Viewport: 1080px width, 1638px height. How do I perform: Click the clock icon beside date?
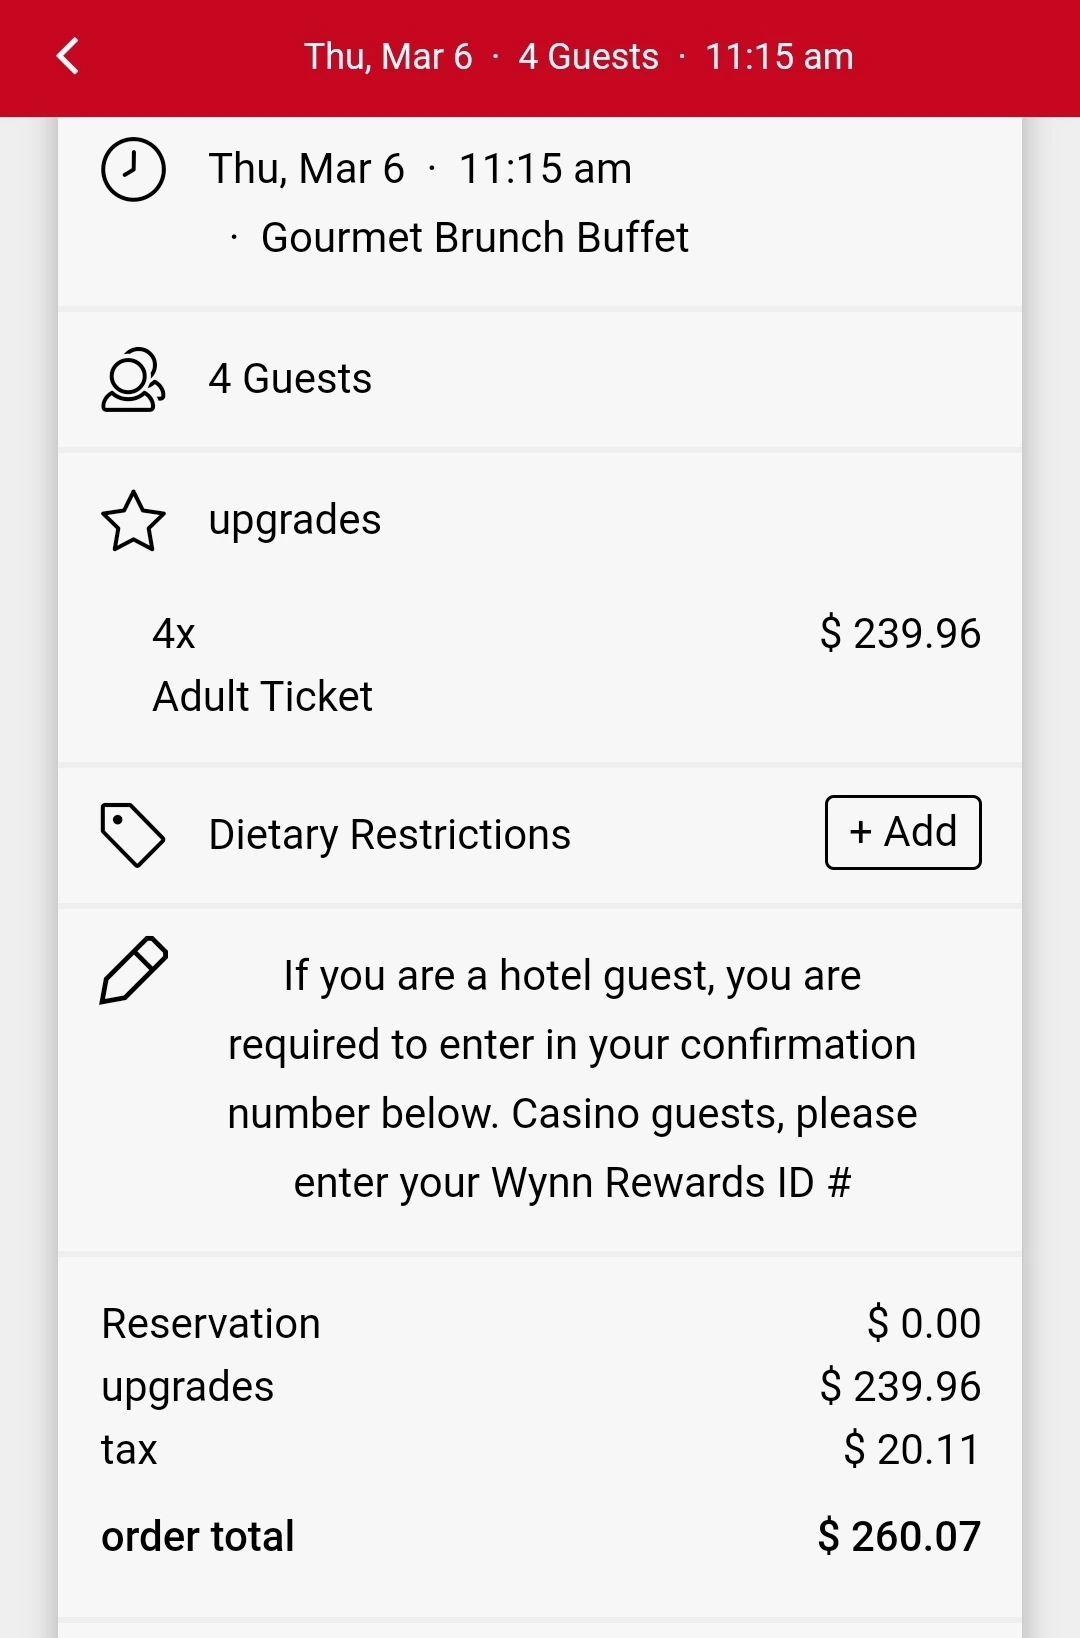point(133,169)
